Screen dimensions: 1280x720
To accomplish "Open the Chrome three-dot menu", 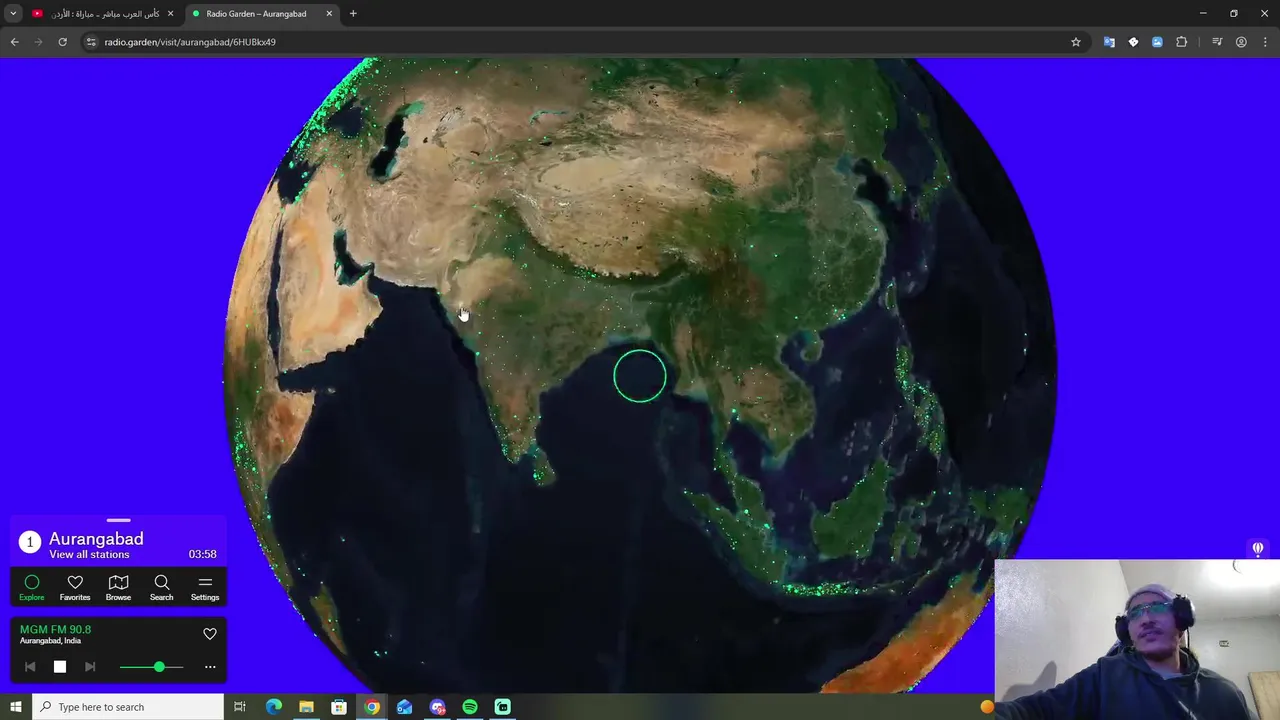I will point(1265,42).
